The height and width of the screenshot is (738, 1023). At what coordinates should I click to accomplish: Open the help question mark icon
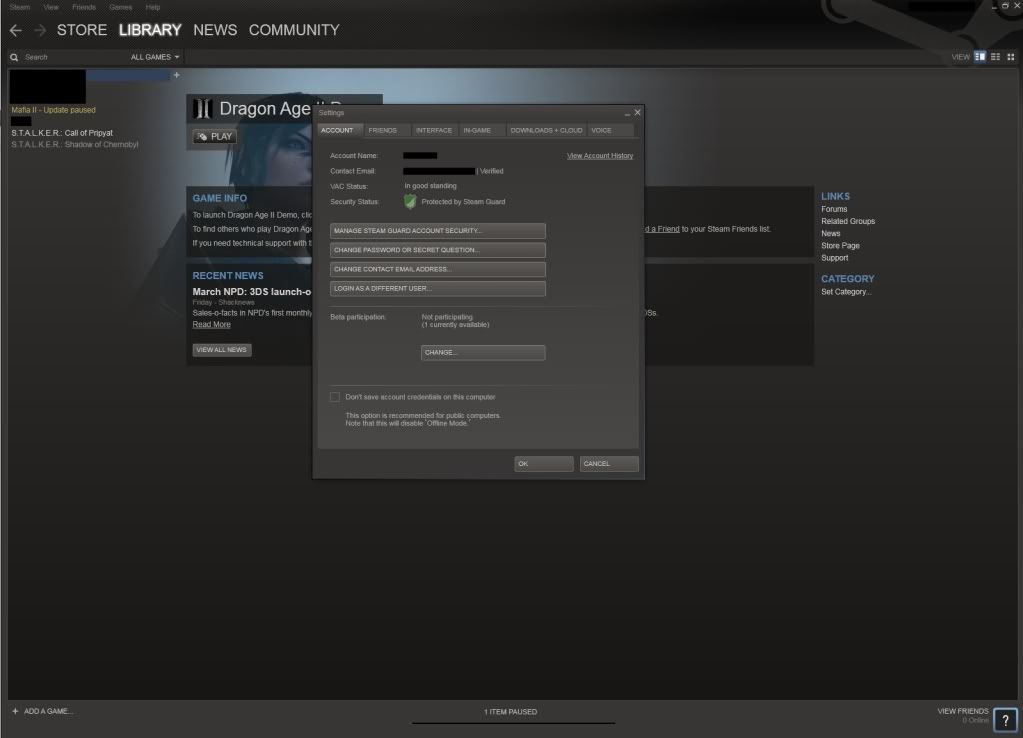(1005, 720)
